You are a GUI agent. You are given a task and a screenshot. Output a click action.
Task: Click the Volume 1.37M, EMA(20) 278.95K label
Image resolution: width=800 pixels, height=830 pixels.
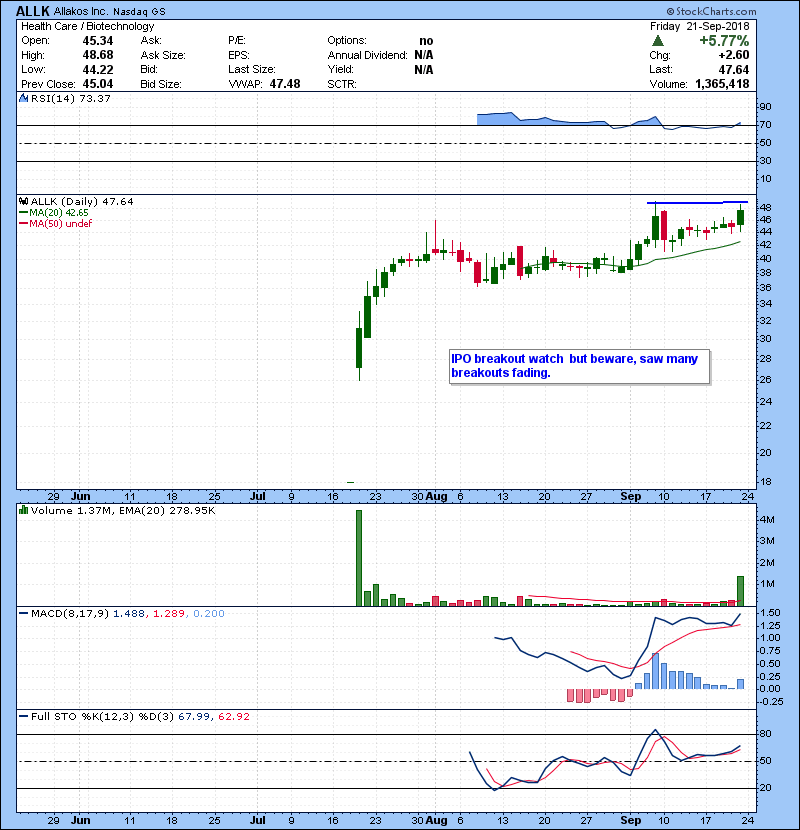[123, 510]
